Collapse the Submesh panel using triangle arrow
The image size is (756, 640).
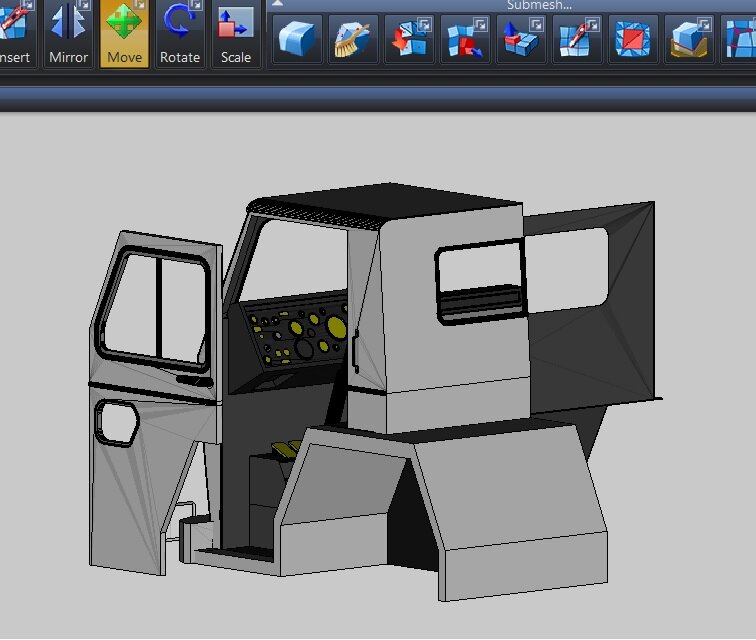click(277, 4)
